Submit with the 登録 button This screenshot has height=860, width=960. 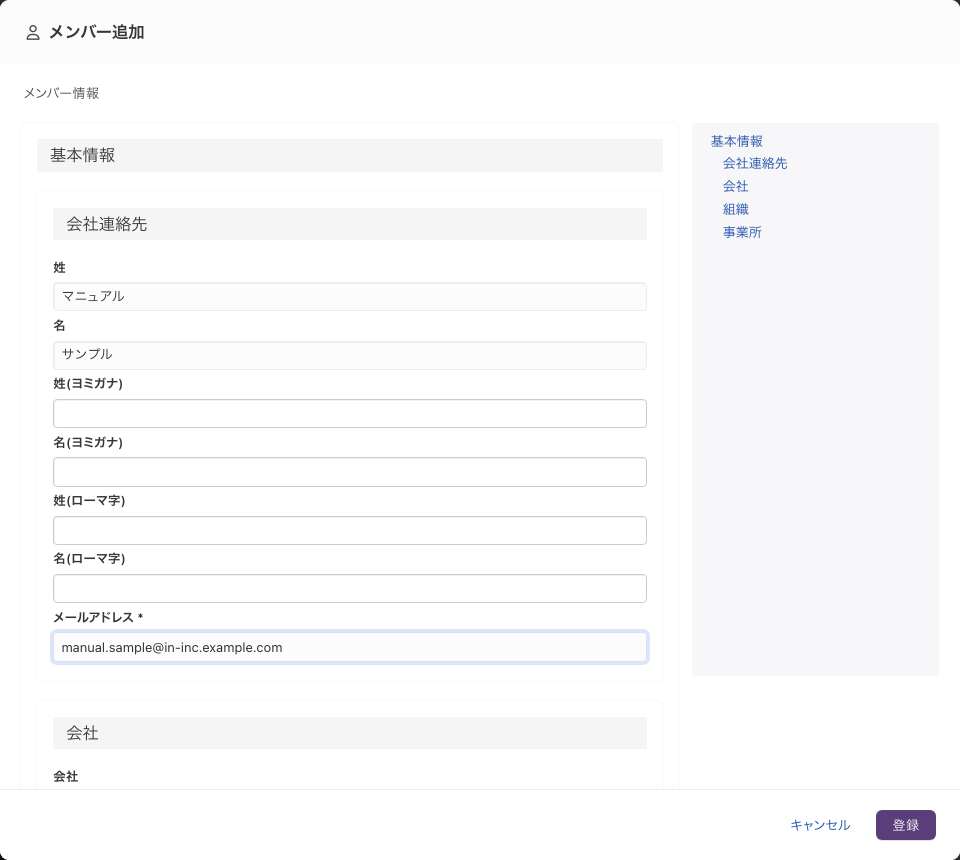(906, 825)
